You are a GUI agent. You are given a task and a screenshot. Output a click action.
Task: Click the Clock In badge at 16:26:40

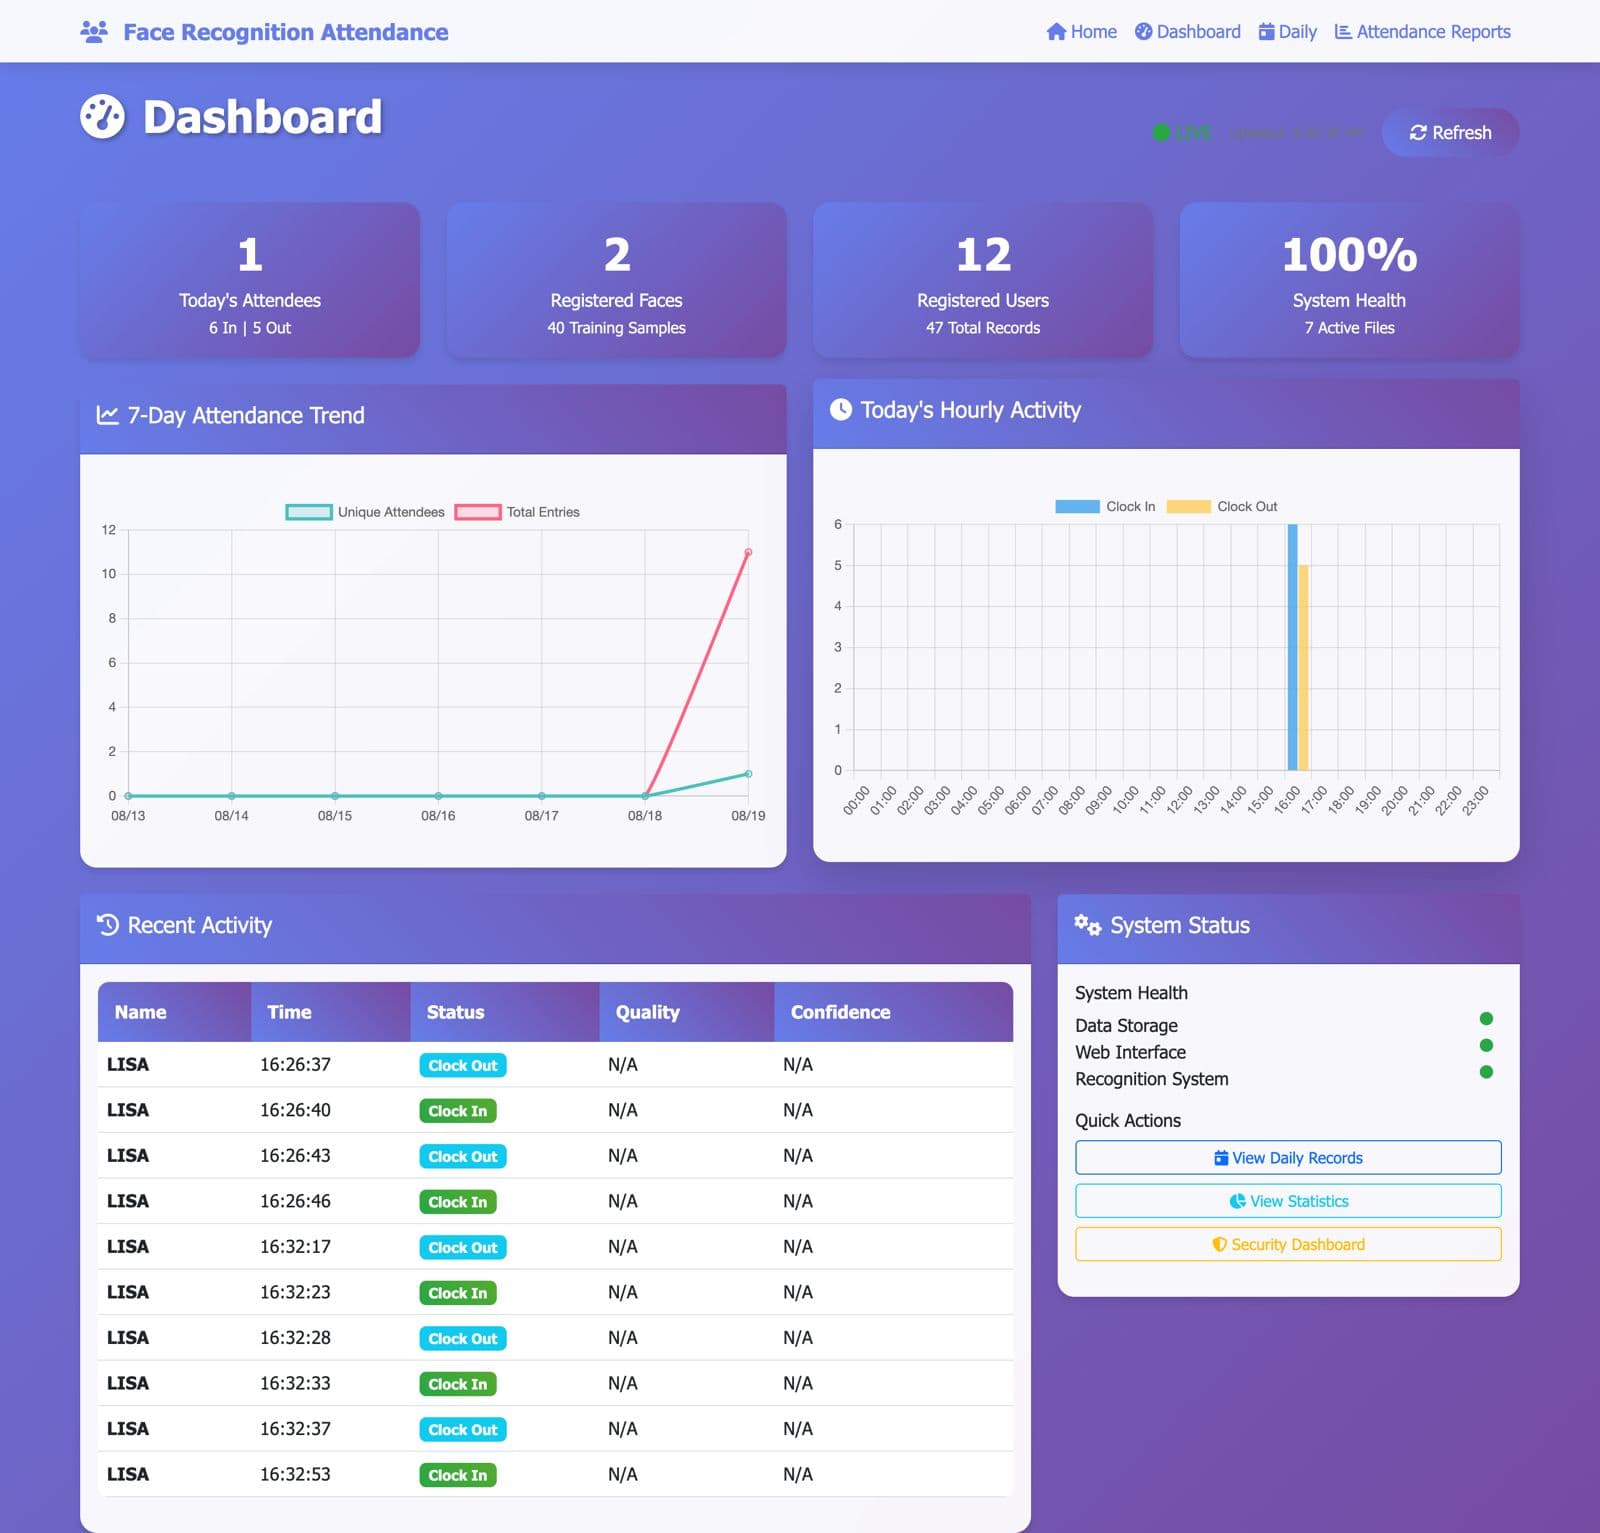point(458,1111)
